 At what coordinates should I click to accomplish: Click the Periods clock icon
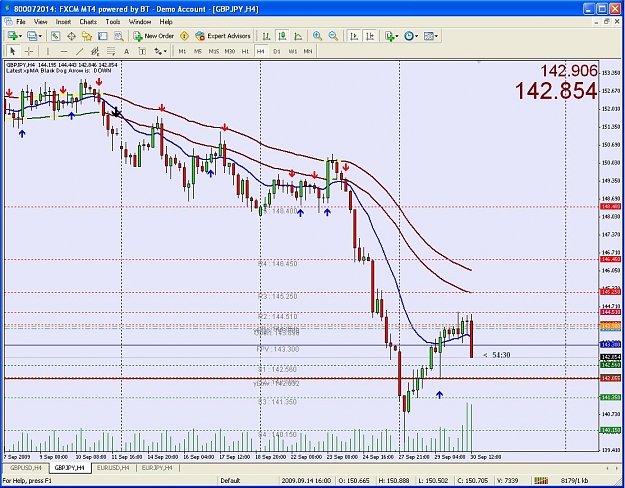click(409, 36)
